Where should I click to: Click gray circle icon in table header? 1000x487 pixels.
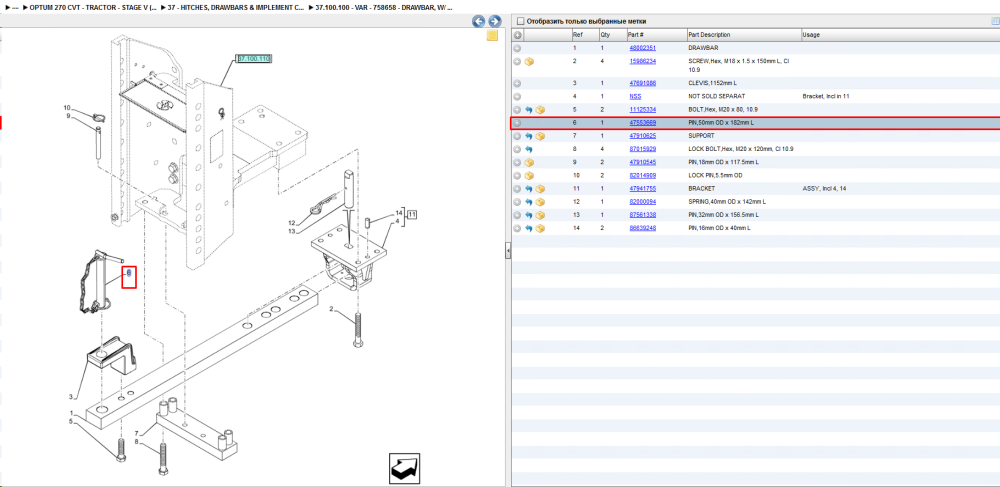point(517,35)
